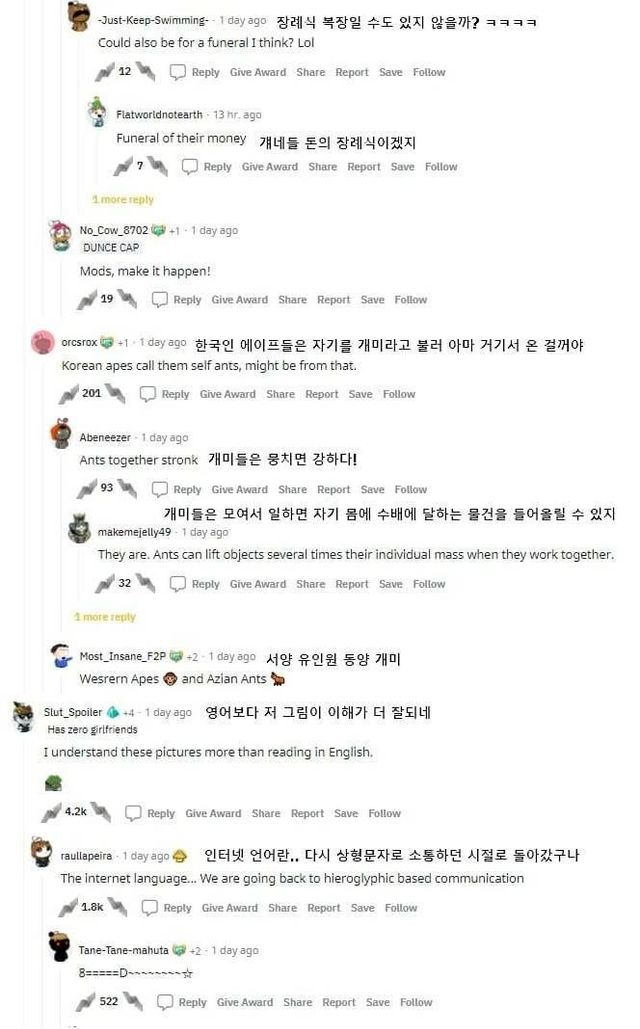This screenshot has height=1029, width=640.
Task: Give Award to Abeneezer's comment
Action: click(239, 489)
